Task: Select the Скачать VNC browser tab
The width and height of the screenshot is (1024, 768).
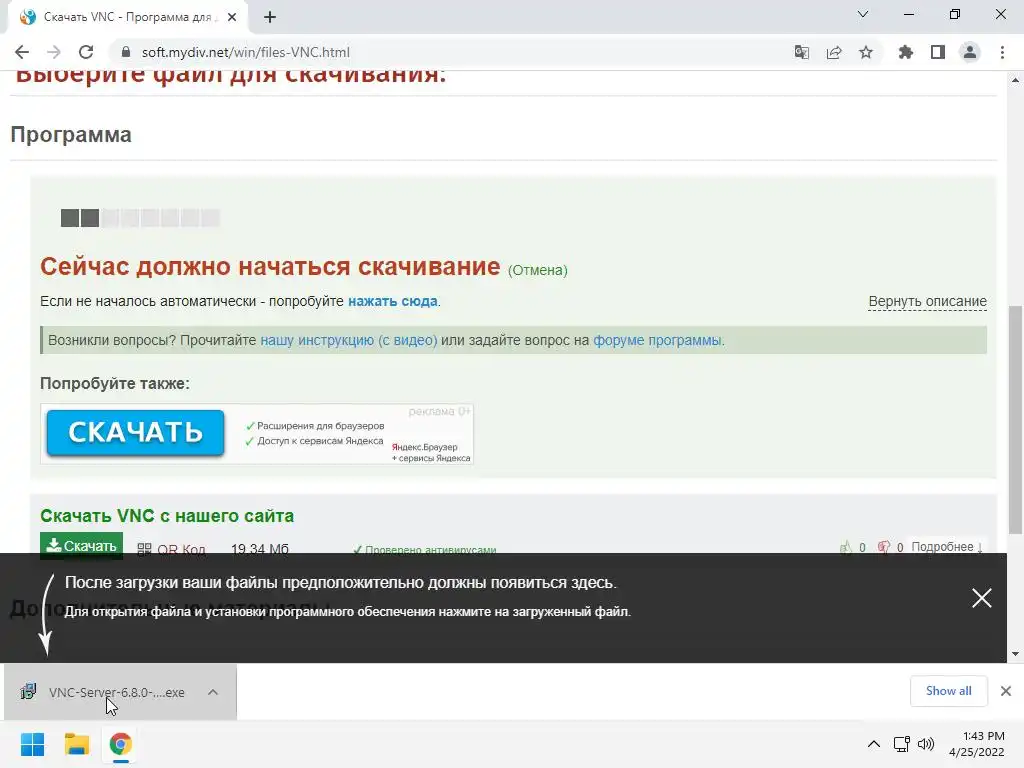Action: [x=127, y=18]
